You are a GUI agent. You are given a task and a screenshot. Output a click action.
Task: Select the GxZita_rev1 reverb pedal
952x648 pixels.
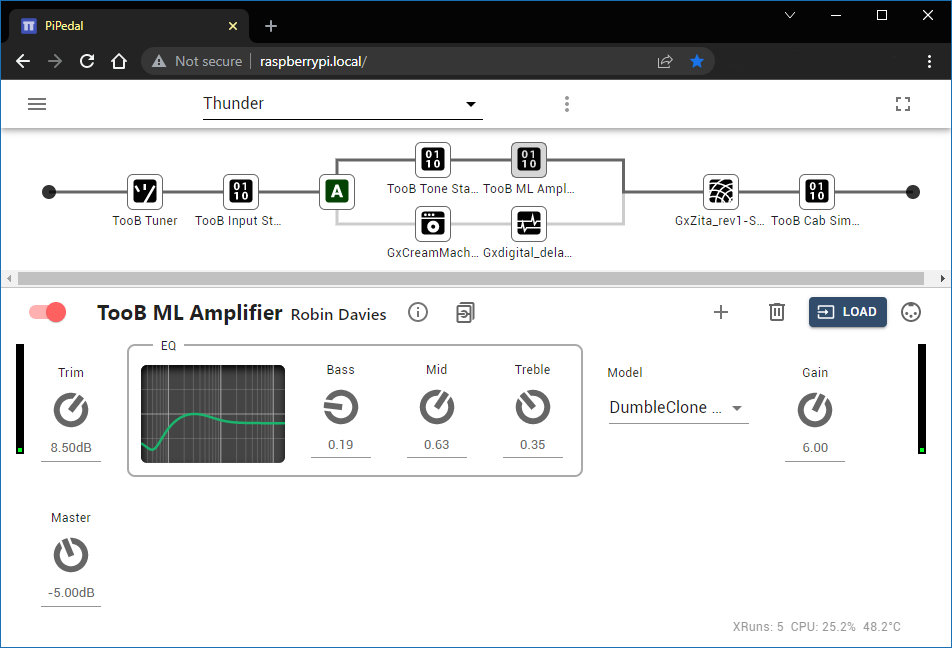[721, 192]
